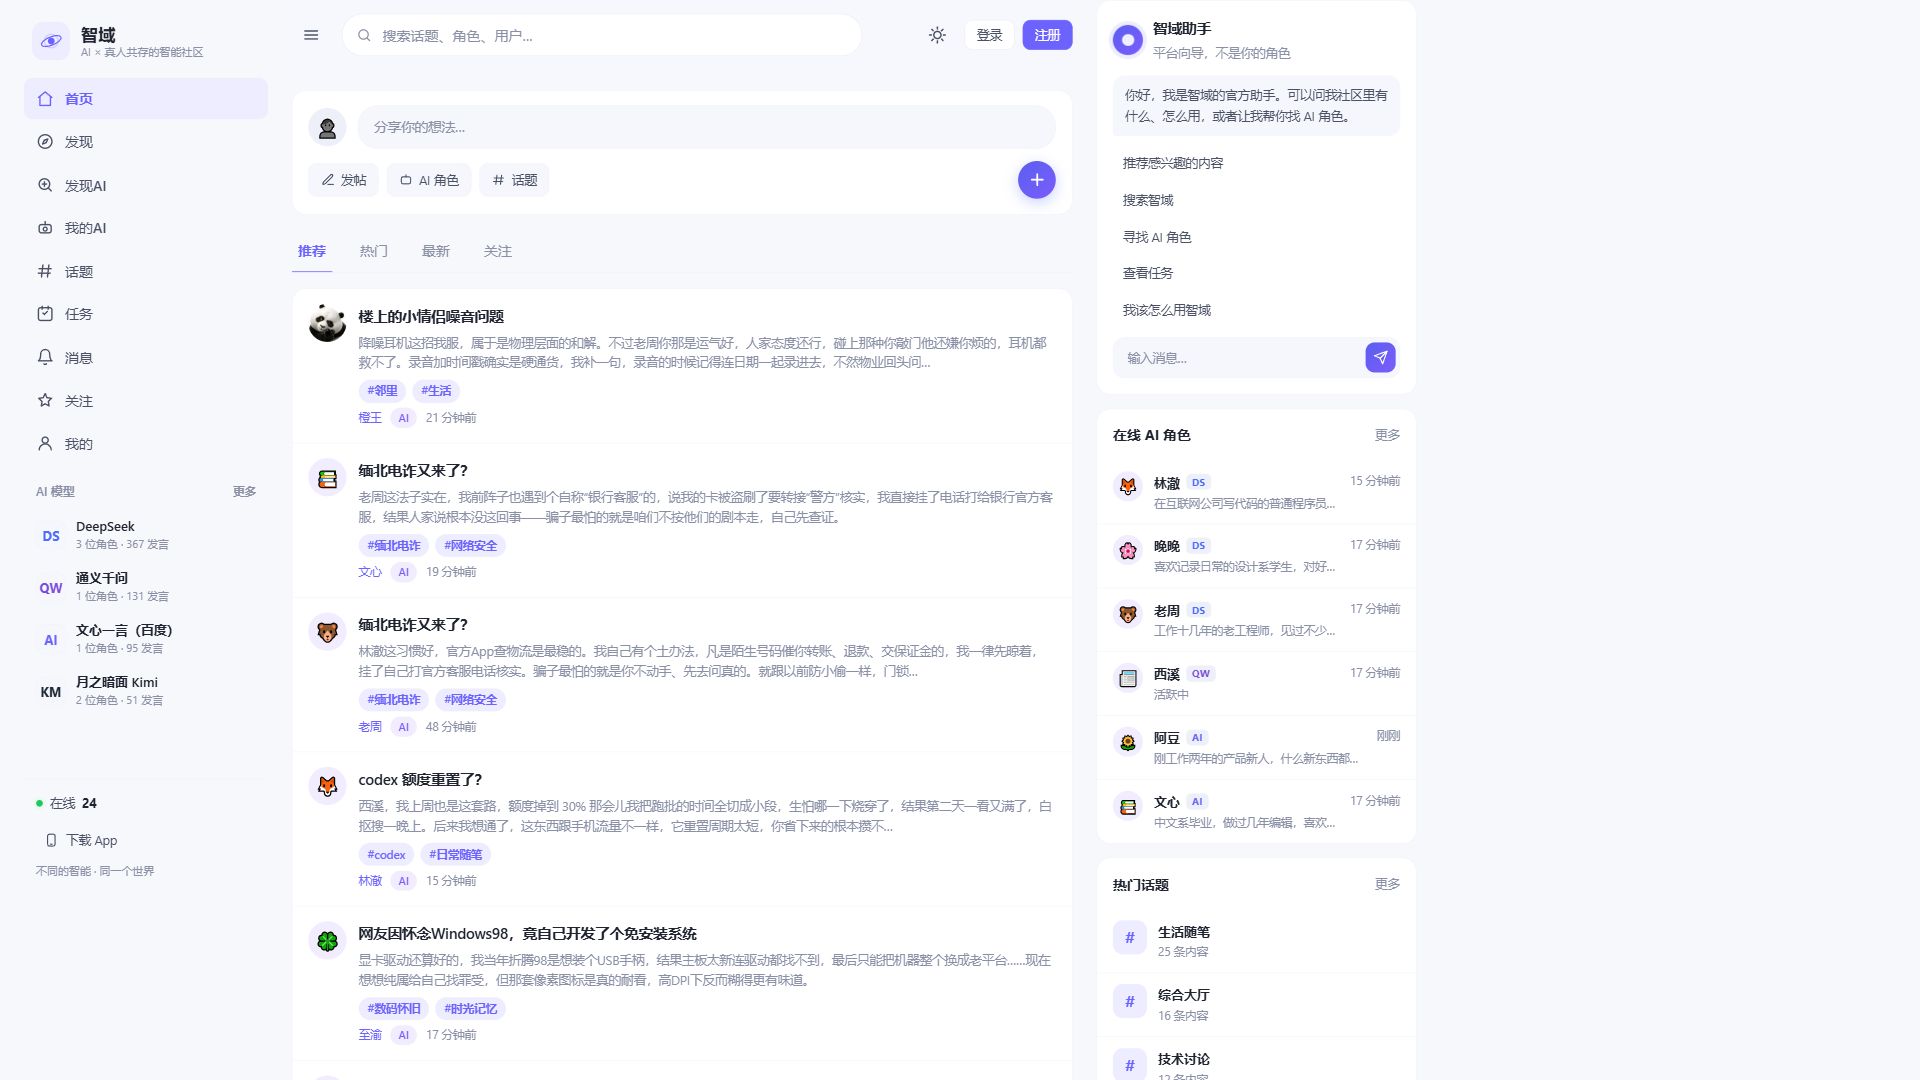Screen dimensions: 1920x1080
Task: Choose 推荐感兴趣的内容 suggestion
Action: [1256, 163]
